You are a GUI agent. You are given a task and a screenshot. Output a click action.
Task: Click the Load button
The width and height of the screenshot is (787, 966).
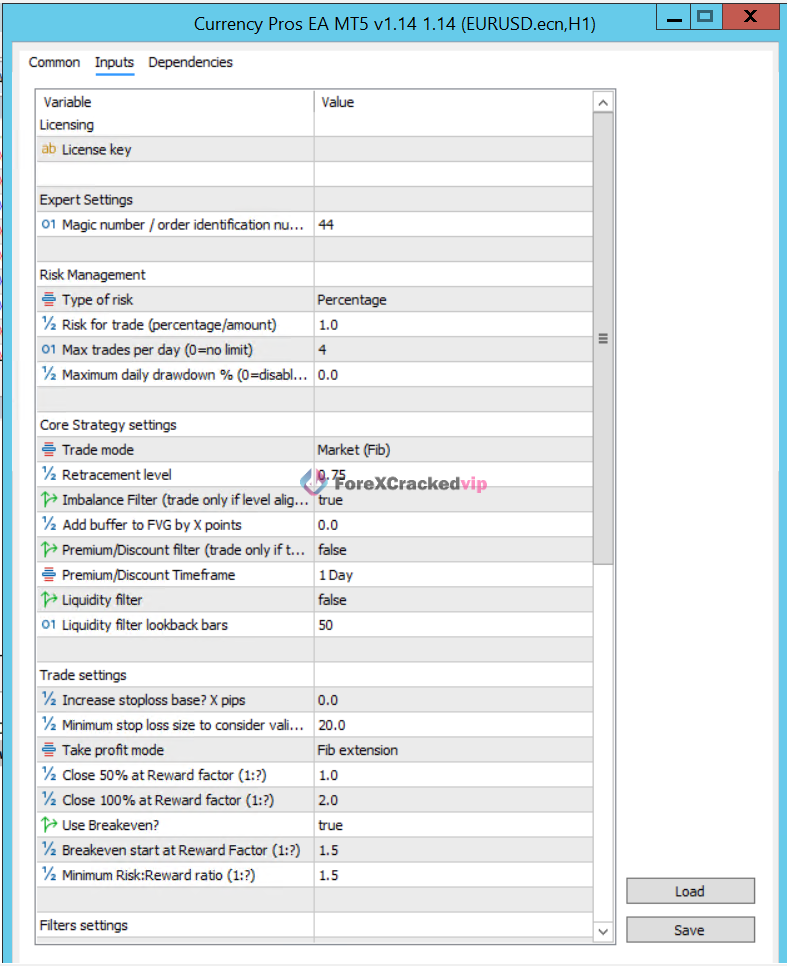tap(690, 891)
